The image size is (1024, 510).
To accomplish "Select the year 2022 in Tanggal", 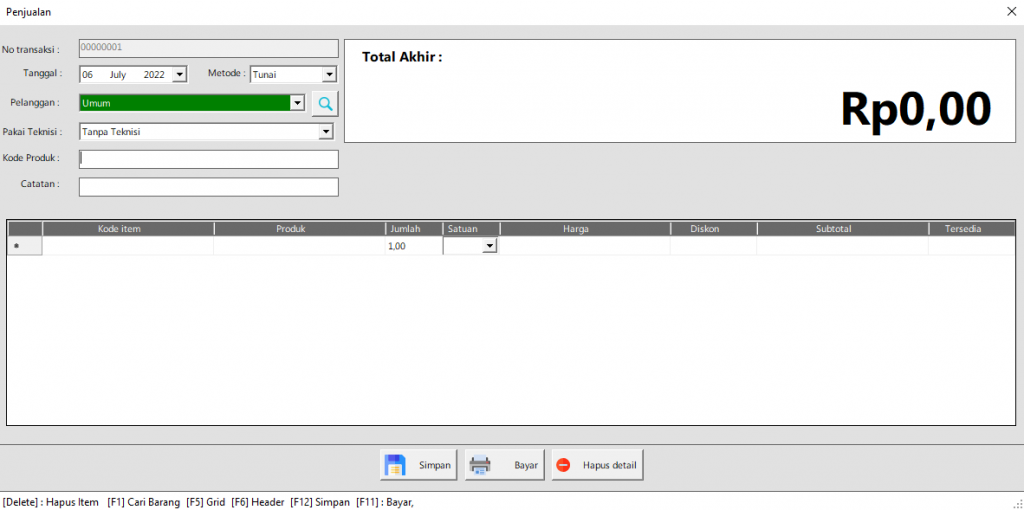I will coord(154,74).
